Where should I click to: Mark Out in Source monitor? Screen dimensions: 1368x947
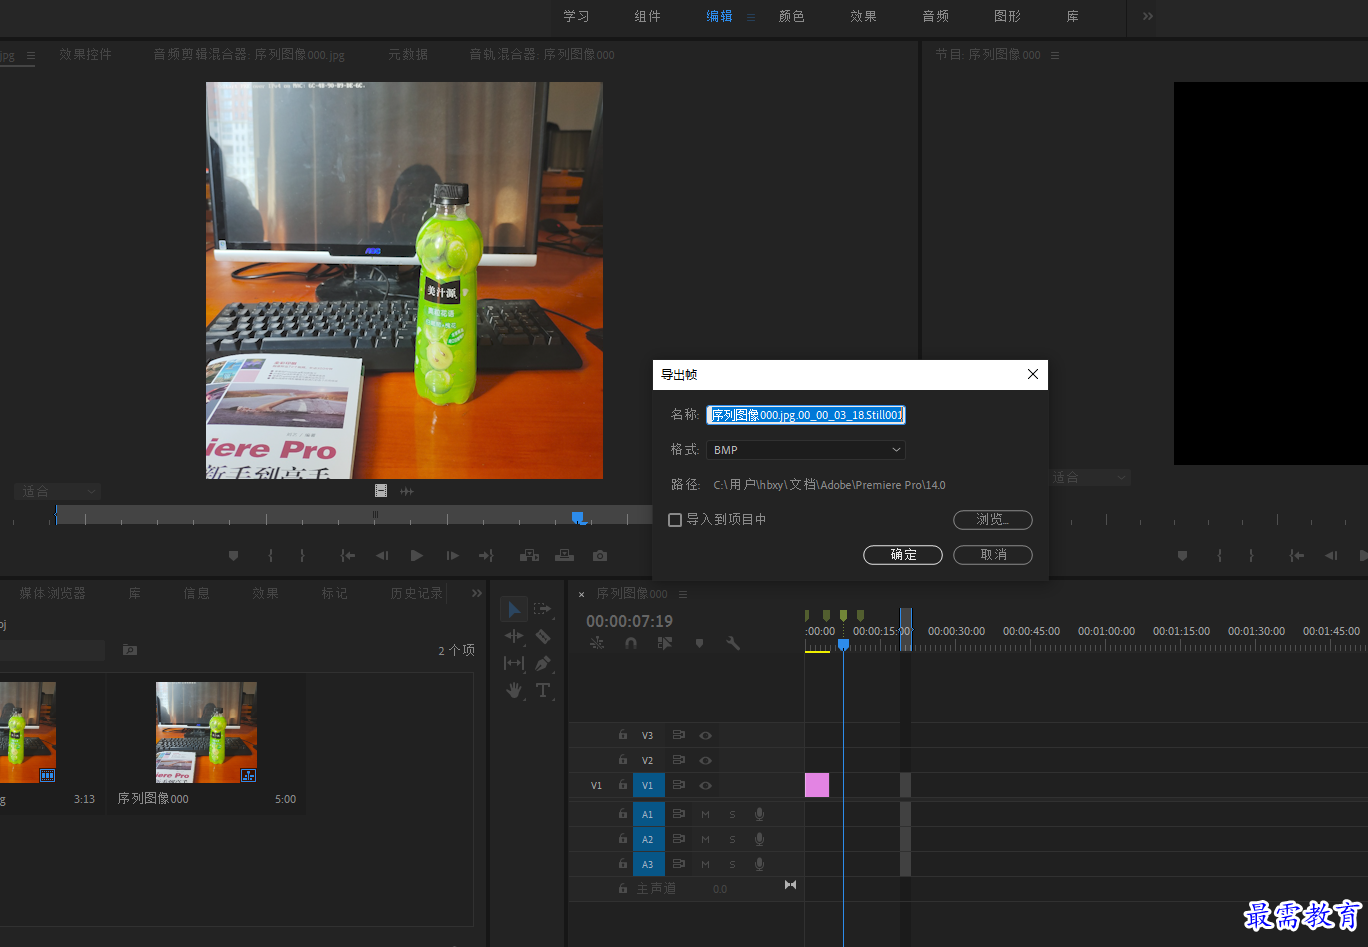coord(302,555)
